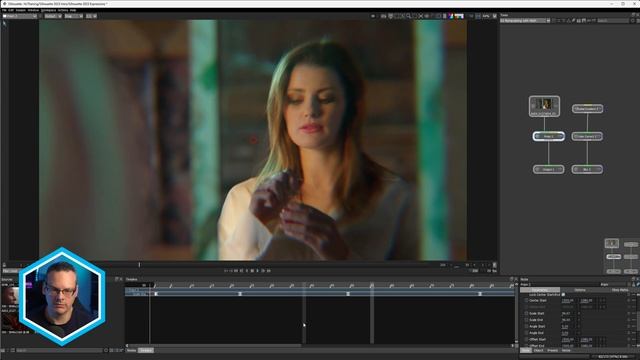This screenshot has height=360, width=640.
Task: Open the Trees panel session dropdown
Action: (x=525, y=20)
